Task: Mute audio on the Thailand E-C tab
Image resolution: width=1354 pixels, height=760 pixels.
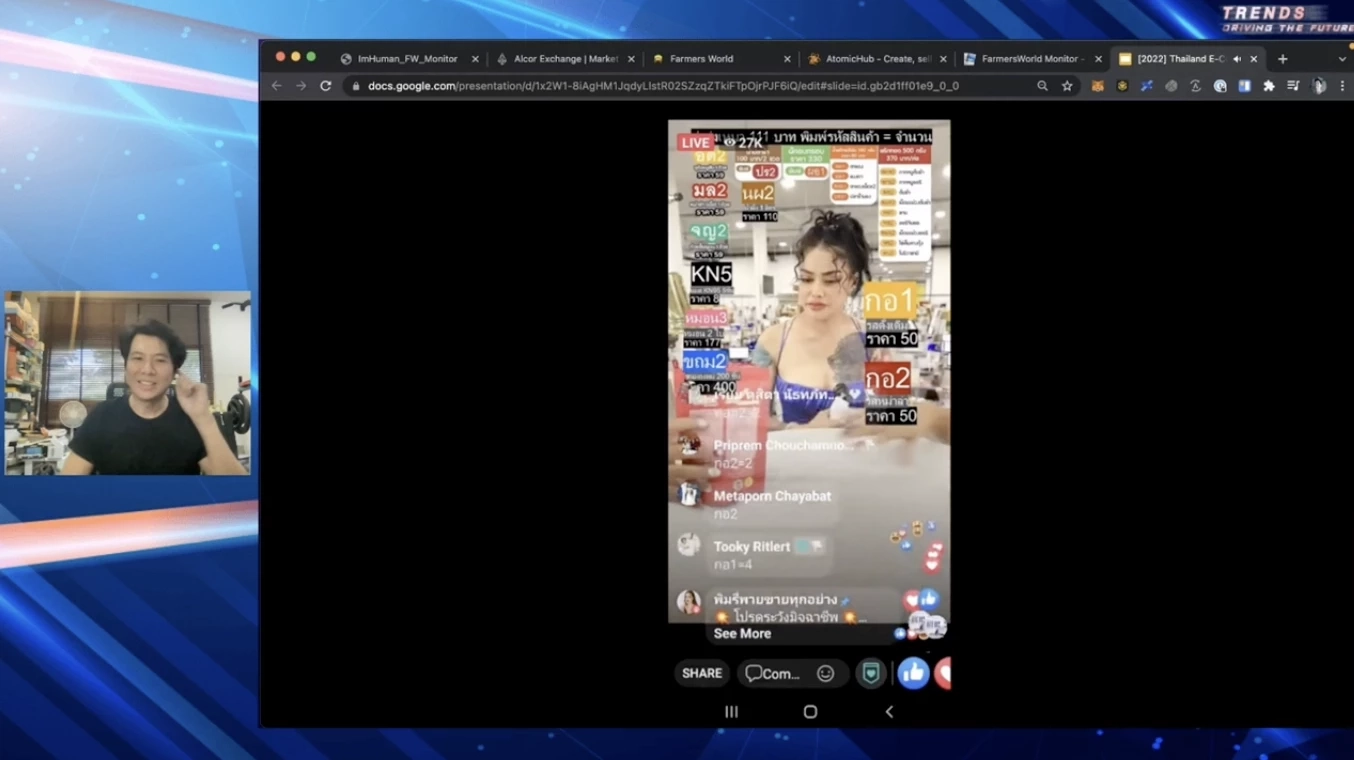Action: (x=1238, y=59)
